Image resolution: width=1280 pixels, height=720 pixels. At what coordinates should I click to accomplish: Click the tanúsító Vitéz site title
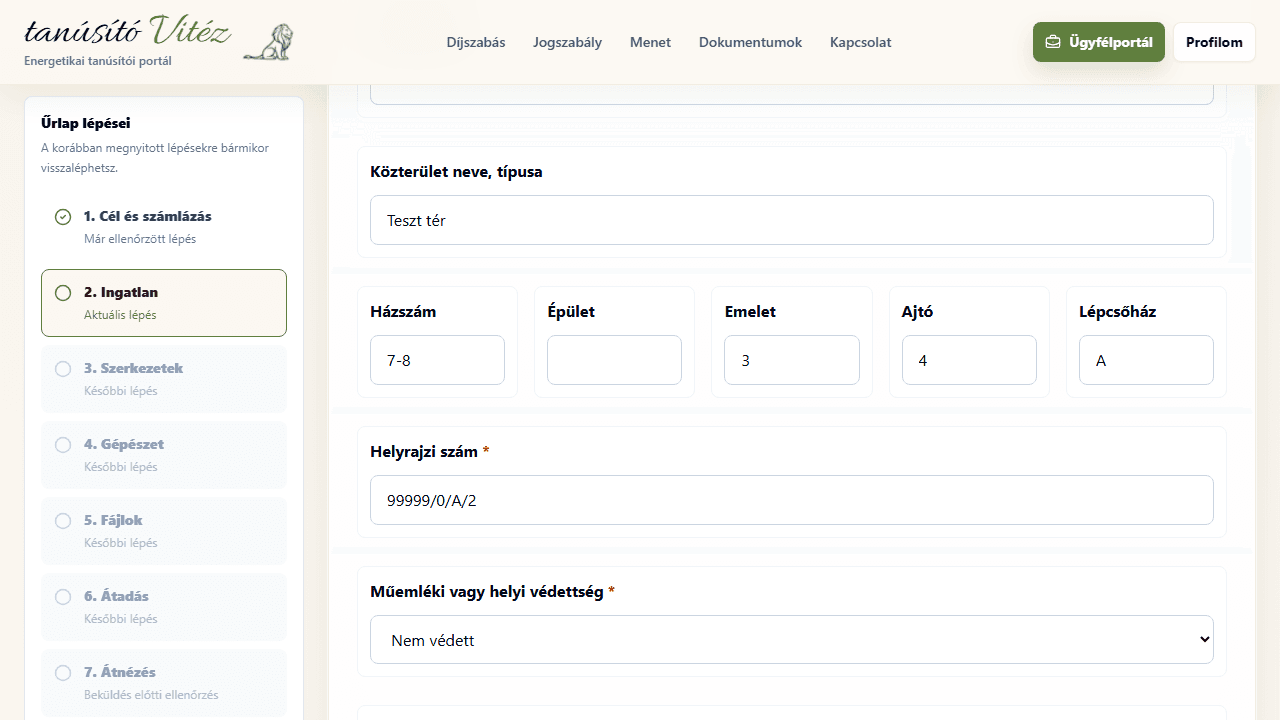128,31
